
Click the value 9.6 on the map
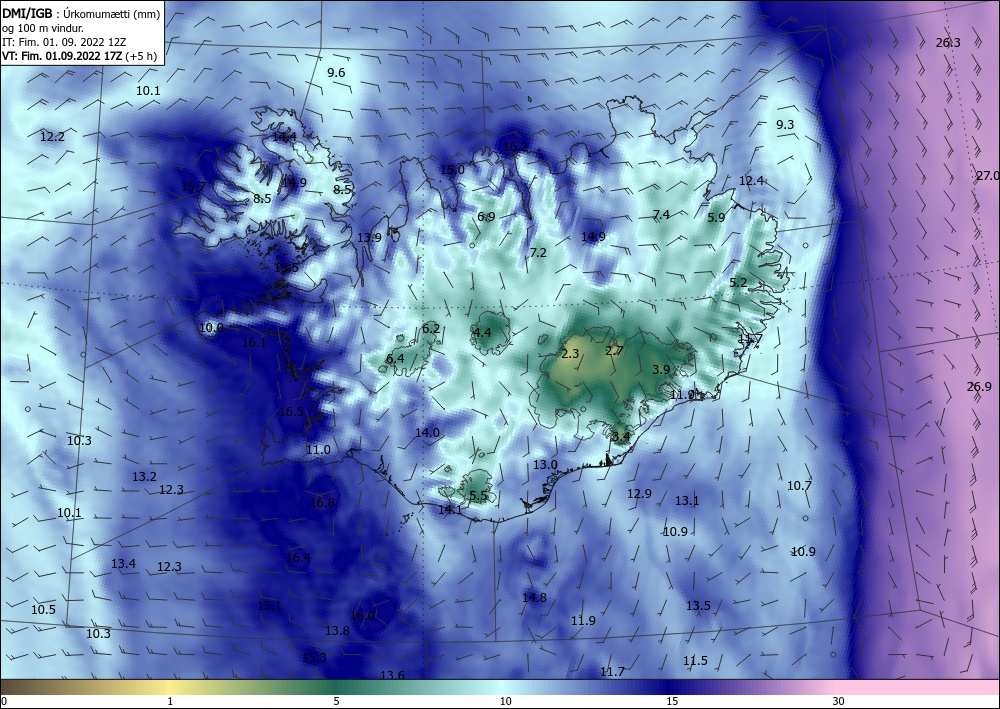(336, 73)
